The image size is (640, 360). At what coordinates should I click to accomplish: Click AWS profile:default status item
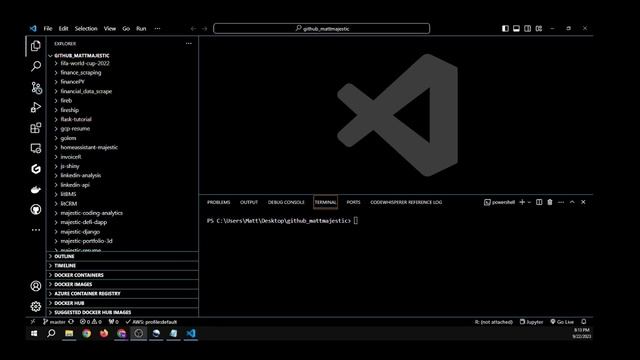tap(151, 322)
